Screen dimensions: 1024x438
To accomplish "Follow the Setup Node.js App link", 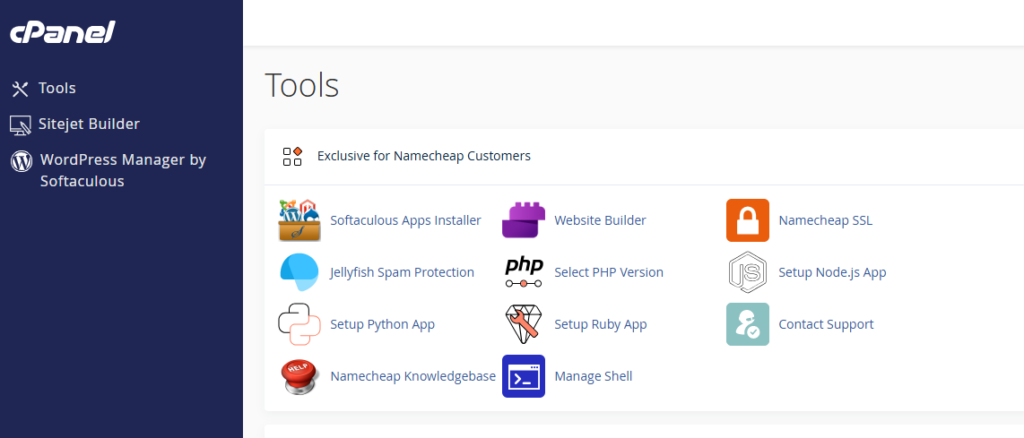I will (x=832, y=272).
